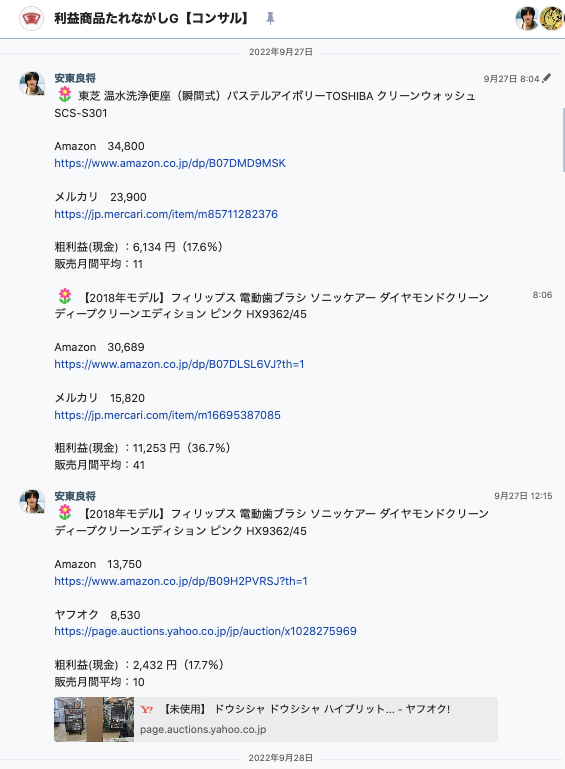Click the group title 利益商品たれながしG【コンサル】
Viewport: 565px width, 769px height.
(152, 19)
